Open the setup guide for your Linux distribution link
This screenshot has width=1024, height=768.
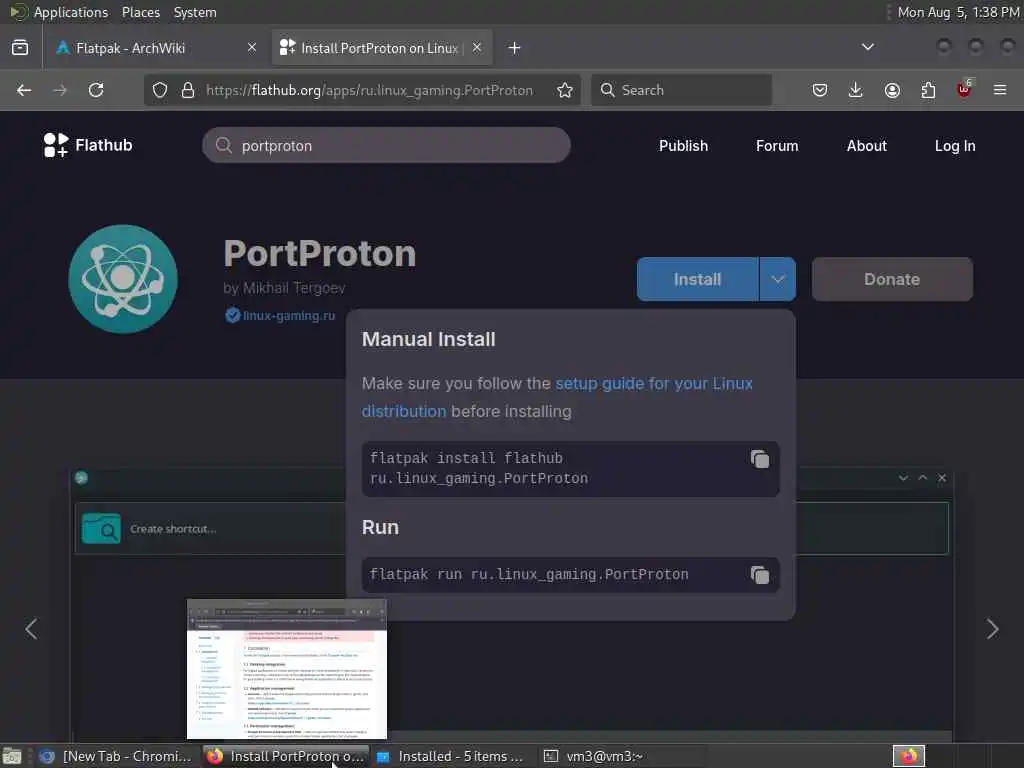(x=557, y=397)
